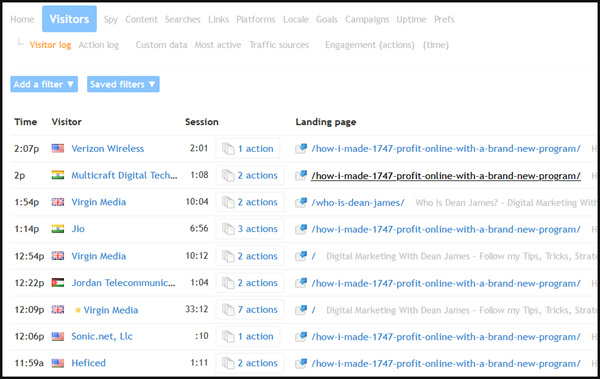Click 1 action button for Sonic.net visitor
The image size is (600, 380).
[248, 336]
